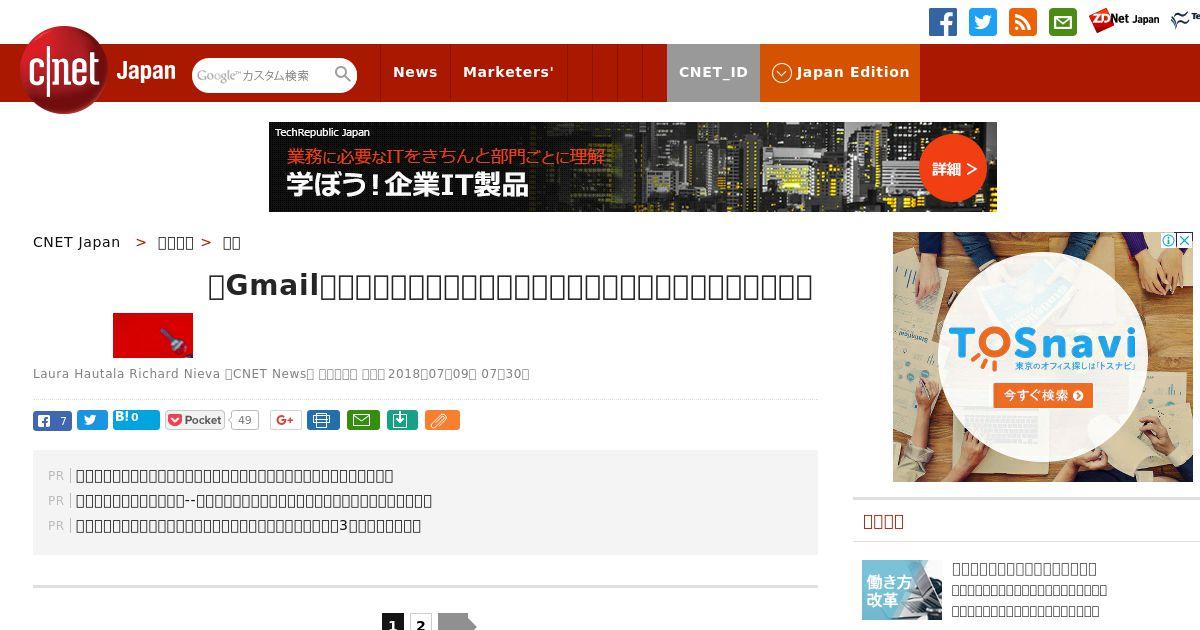
Task: Click the author byline Laura Hautala Richard Nieva
Action: tap(126, 374)
